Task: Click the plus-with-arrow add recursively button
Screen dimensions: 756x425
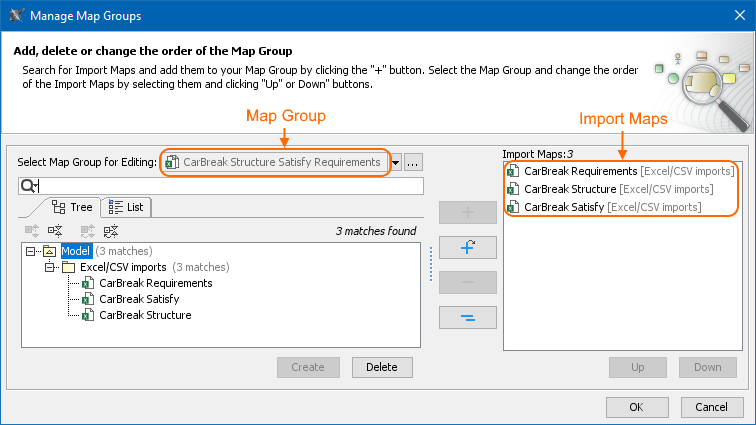Action: (x=467, y=247)
